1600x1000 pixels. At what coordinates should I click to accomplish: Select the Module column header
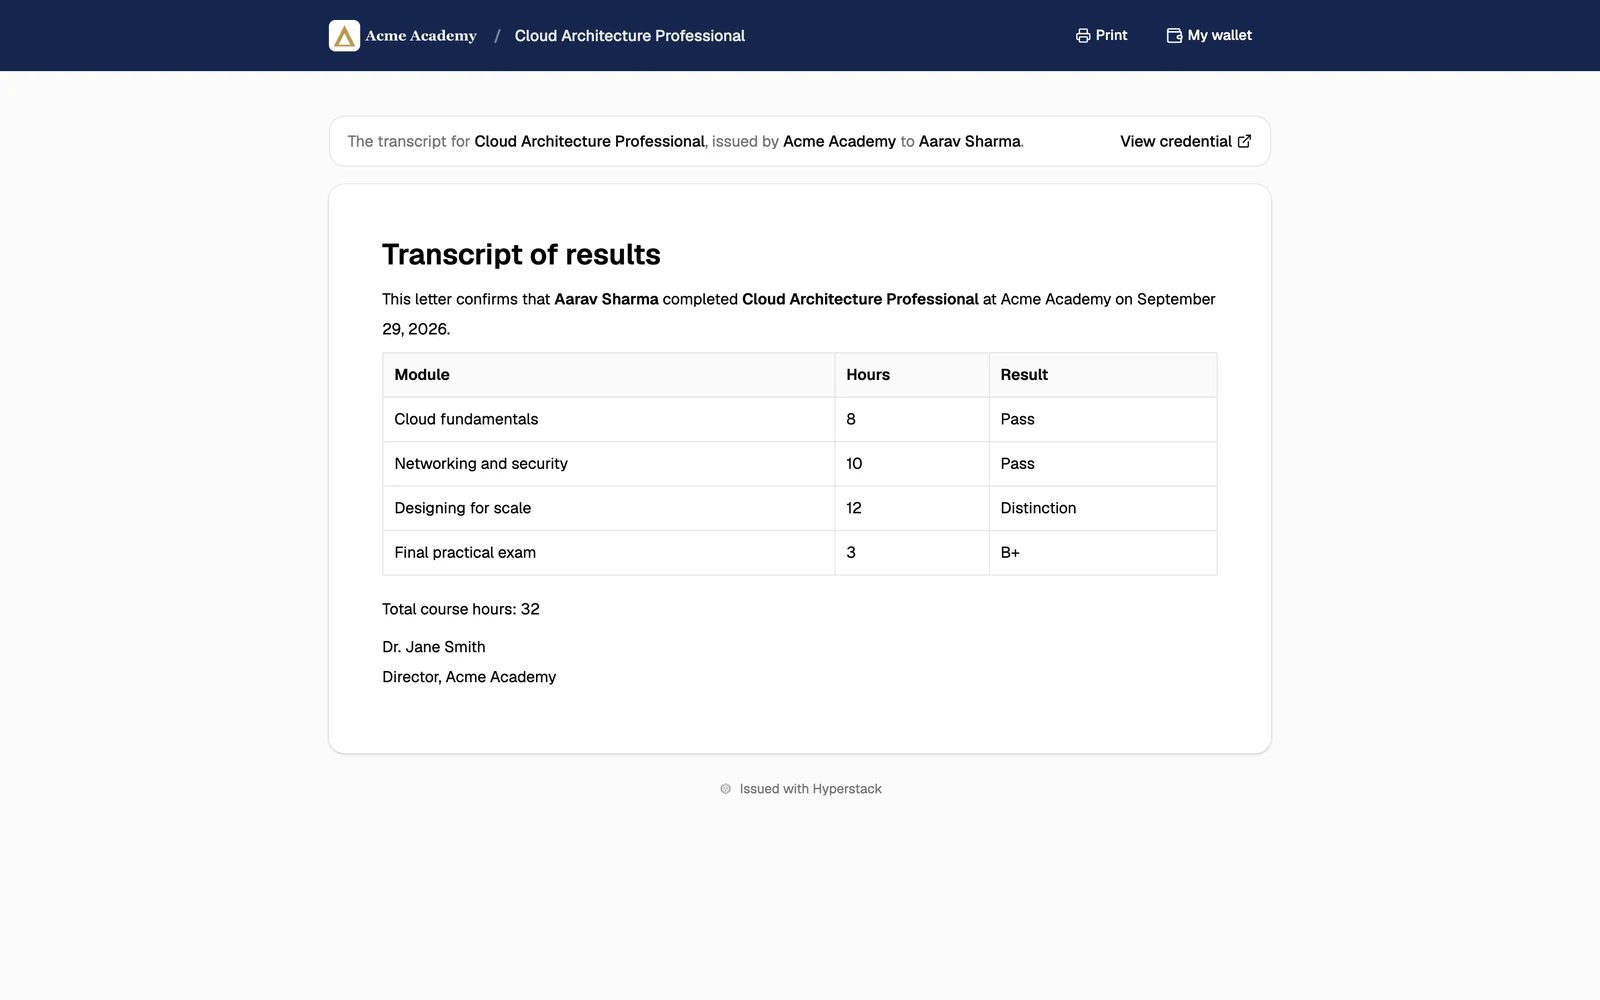608,375
